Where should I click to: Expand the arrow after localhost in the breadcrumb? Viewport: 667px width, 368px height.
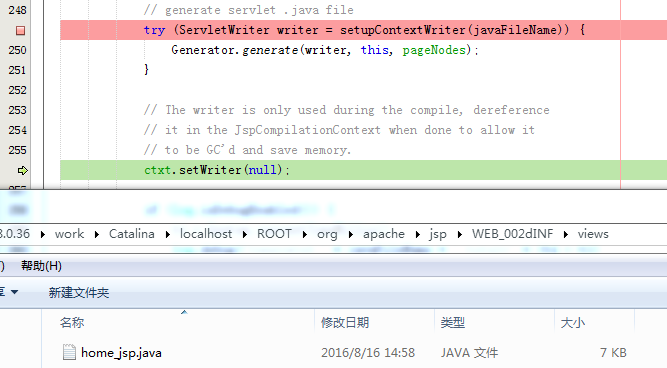(245, 234)
